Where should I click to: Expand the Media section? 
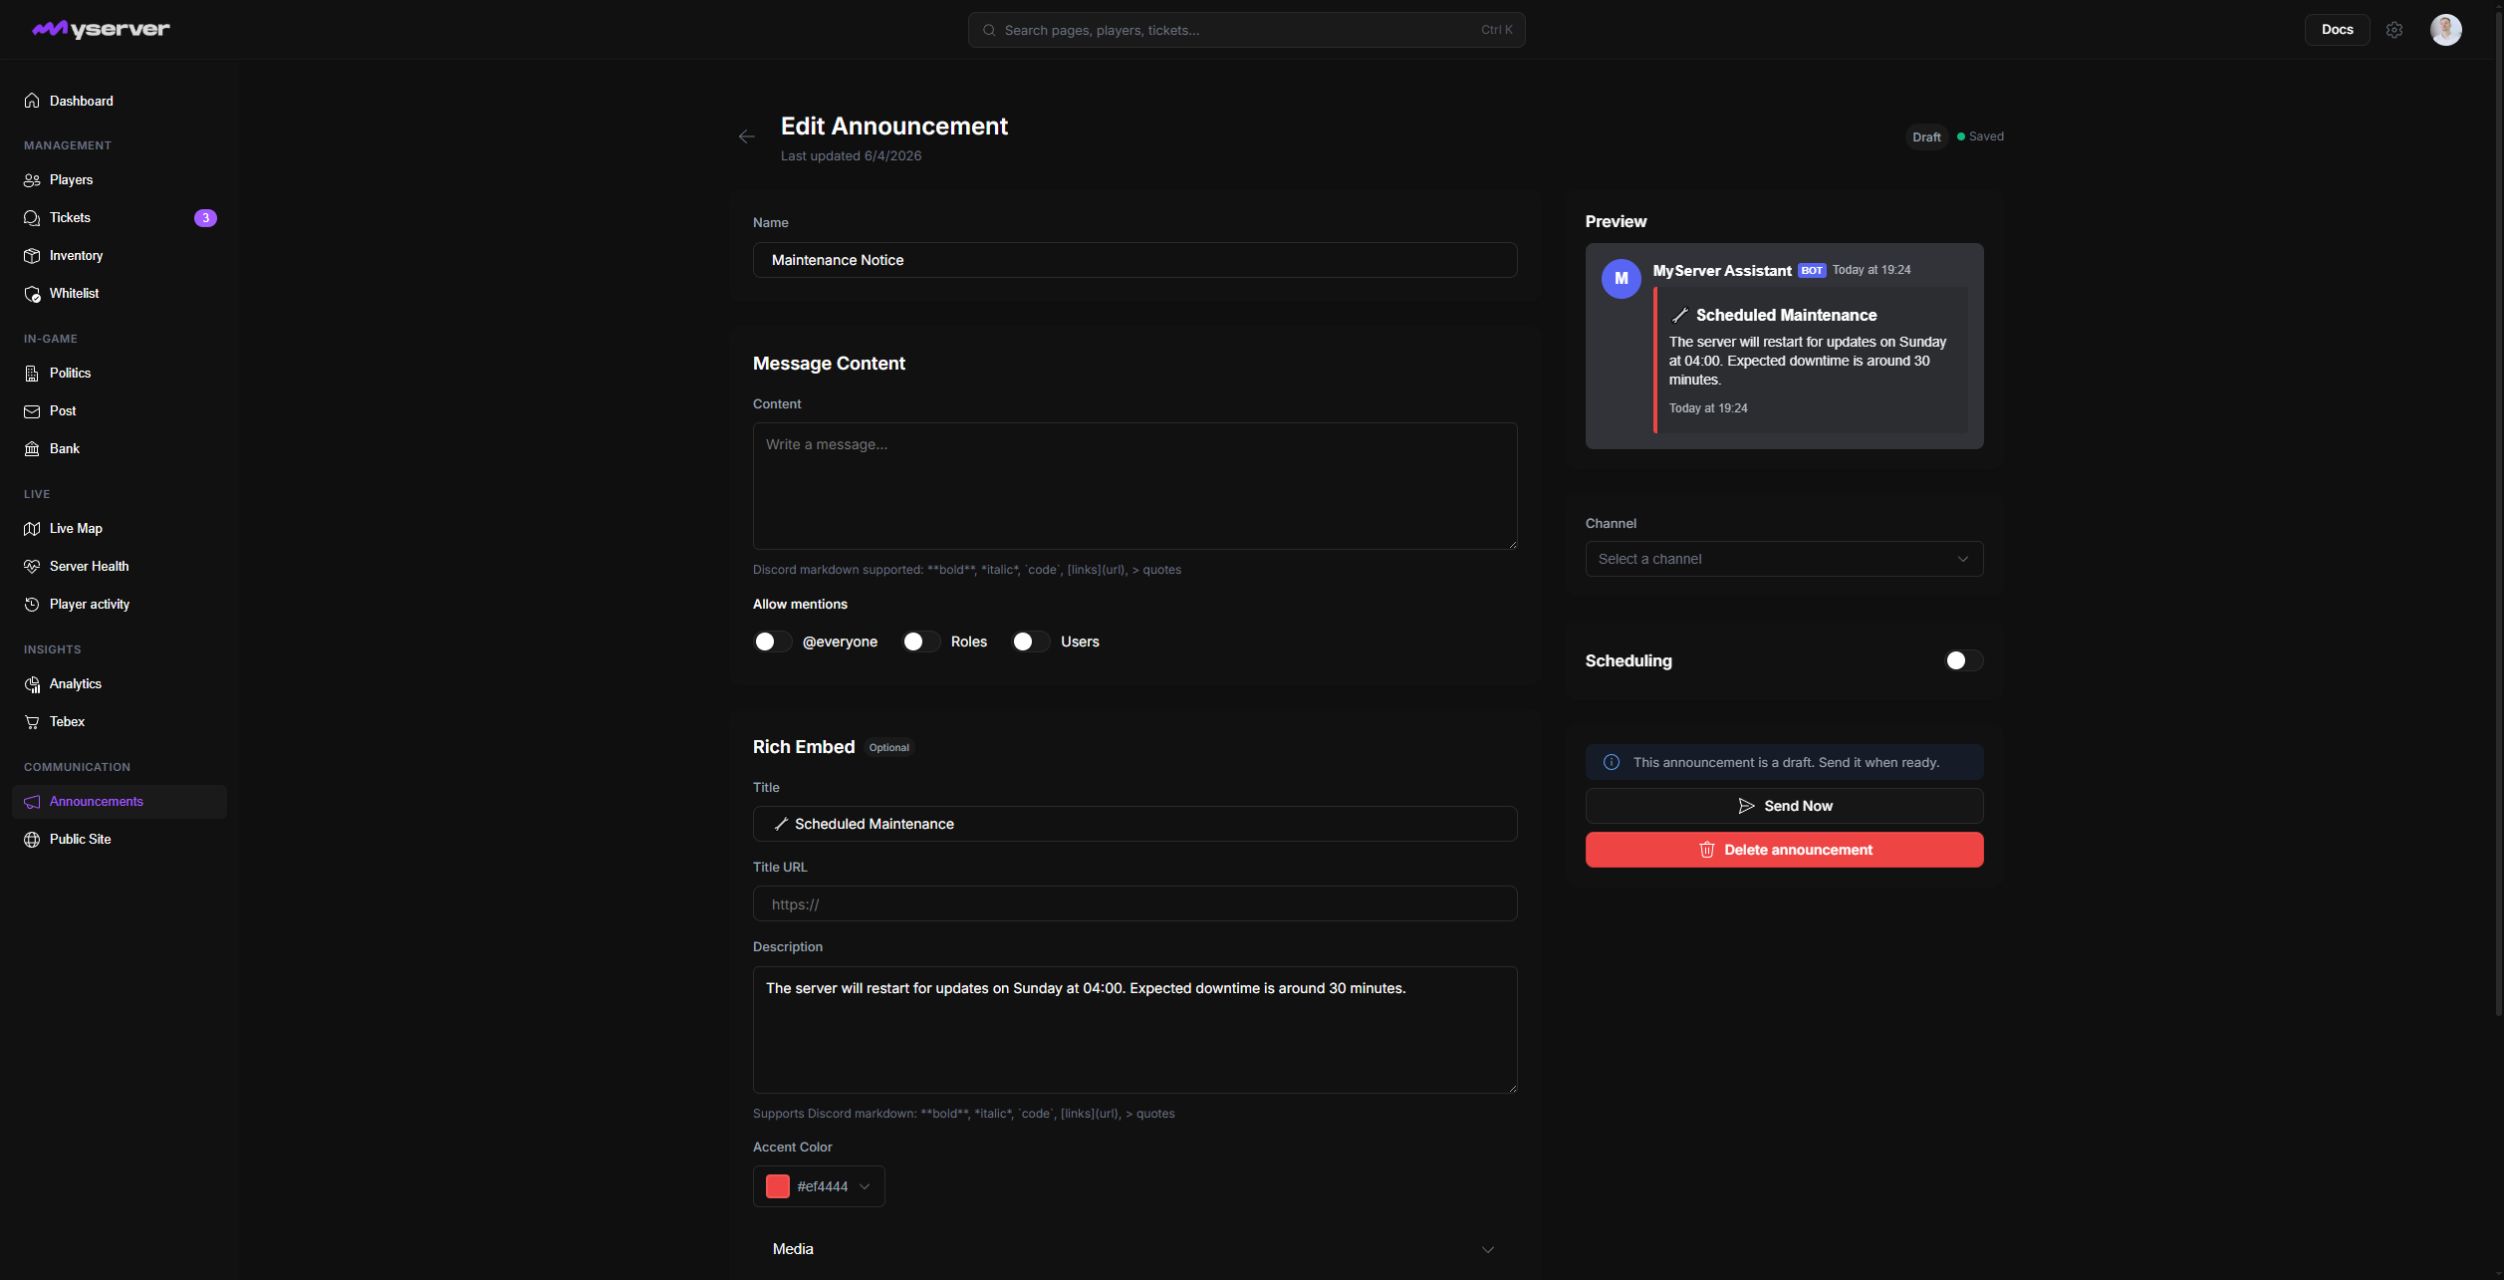(x=1134, y=1249)
